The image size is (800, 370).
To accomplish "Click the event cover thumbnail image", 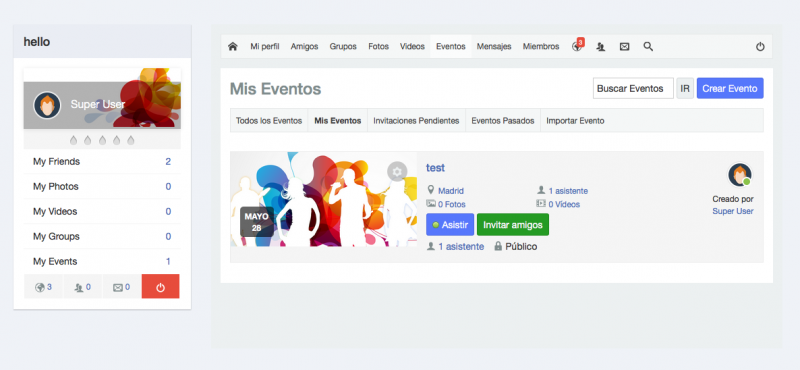I will click(x=323, y=199).
